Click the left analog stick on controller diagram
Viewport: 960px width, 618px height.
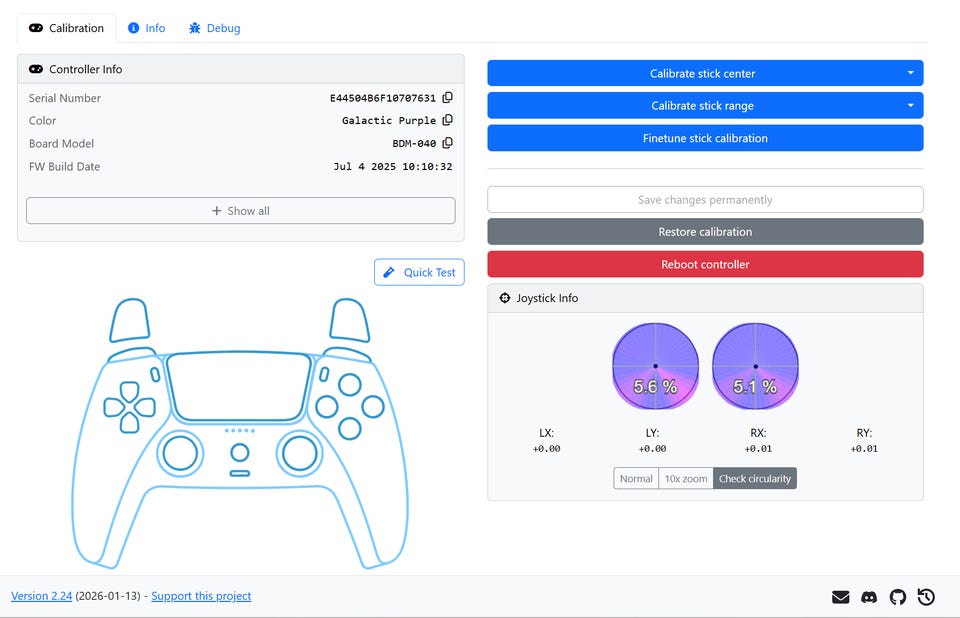[x=180, y=454]
